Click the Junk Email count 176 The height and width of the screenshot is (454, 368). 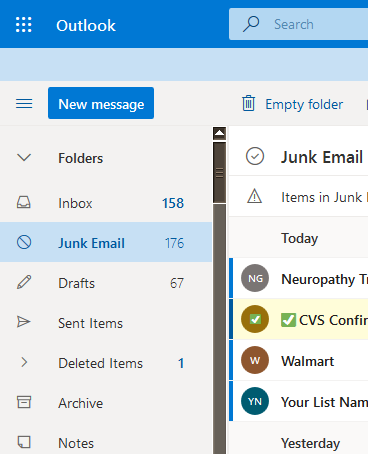pyautogui.click(x=174, y=243)
